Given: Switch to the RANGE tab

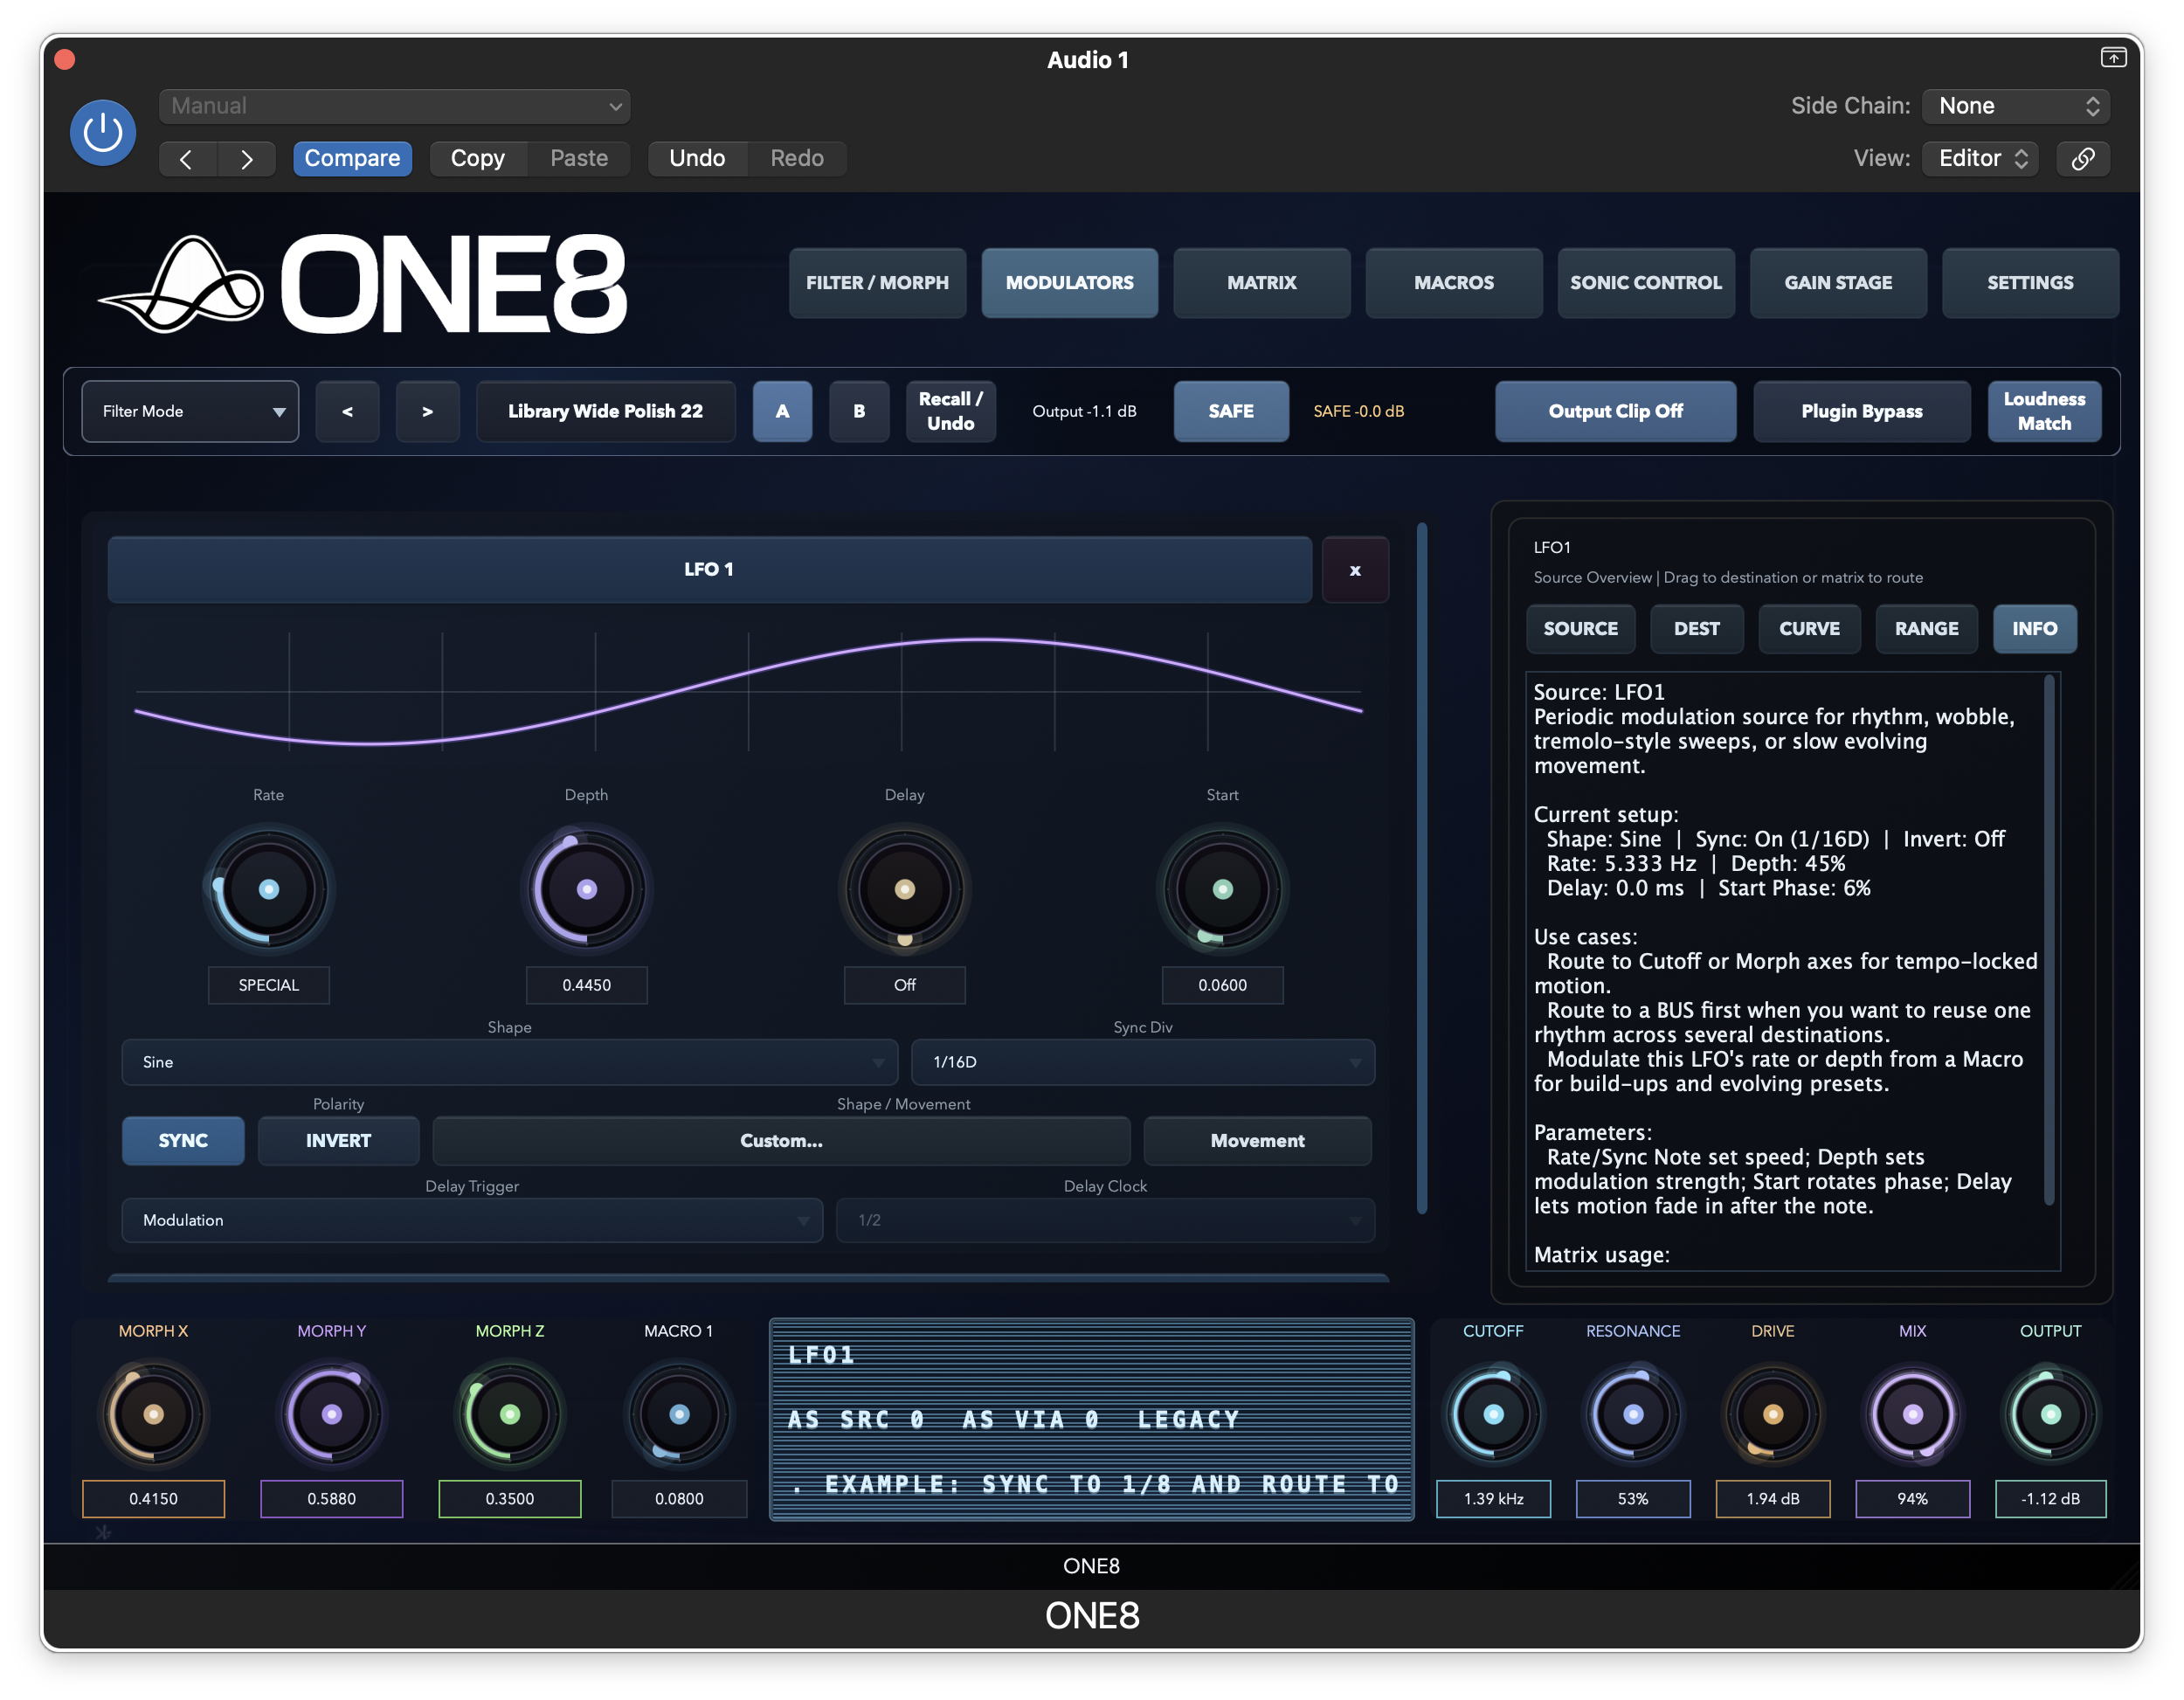Looking at the screenshot, I should pyautogui.click(x=1926, y=629).
